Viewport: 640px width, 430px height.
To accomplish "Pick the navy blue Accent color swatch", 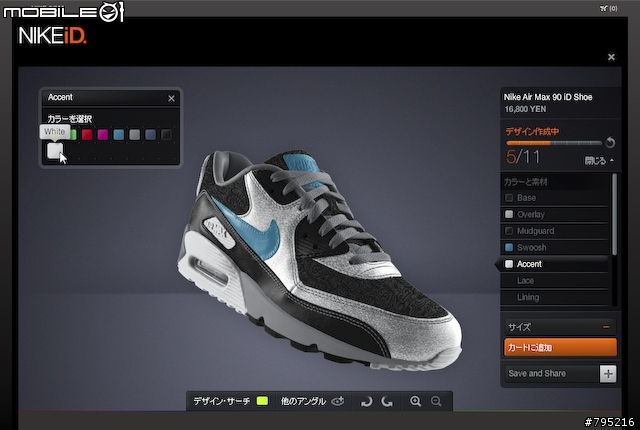I will click(151, 135).
